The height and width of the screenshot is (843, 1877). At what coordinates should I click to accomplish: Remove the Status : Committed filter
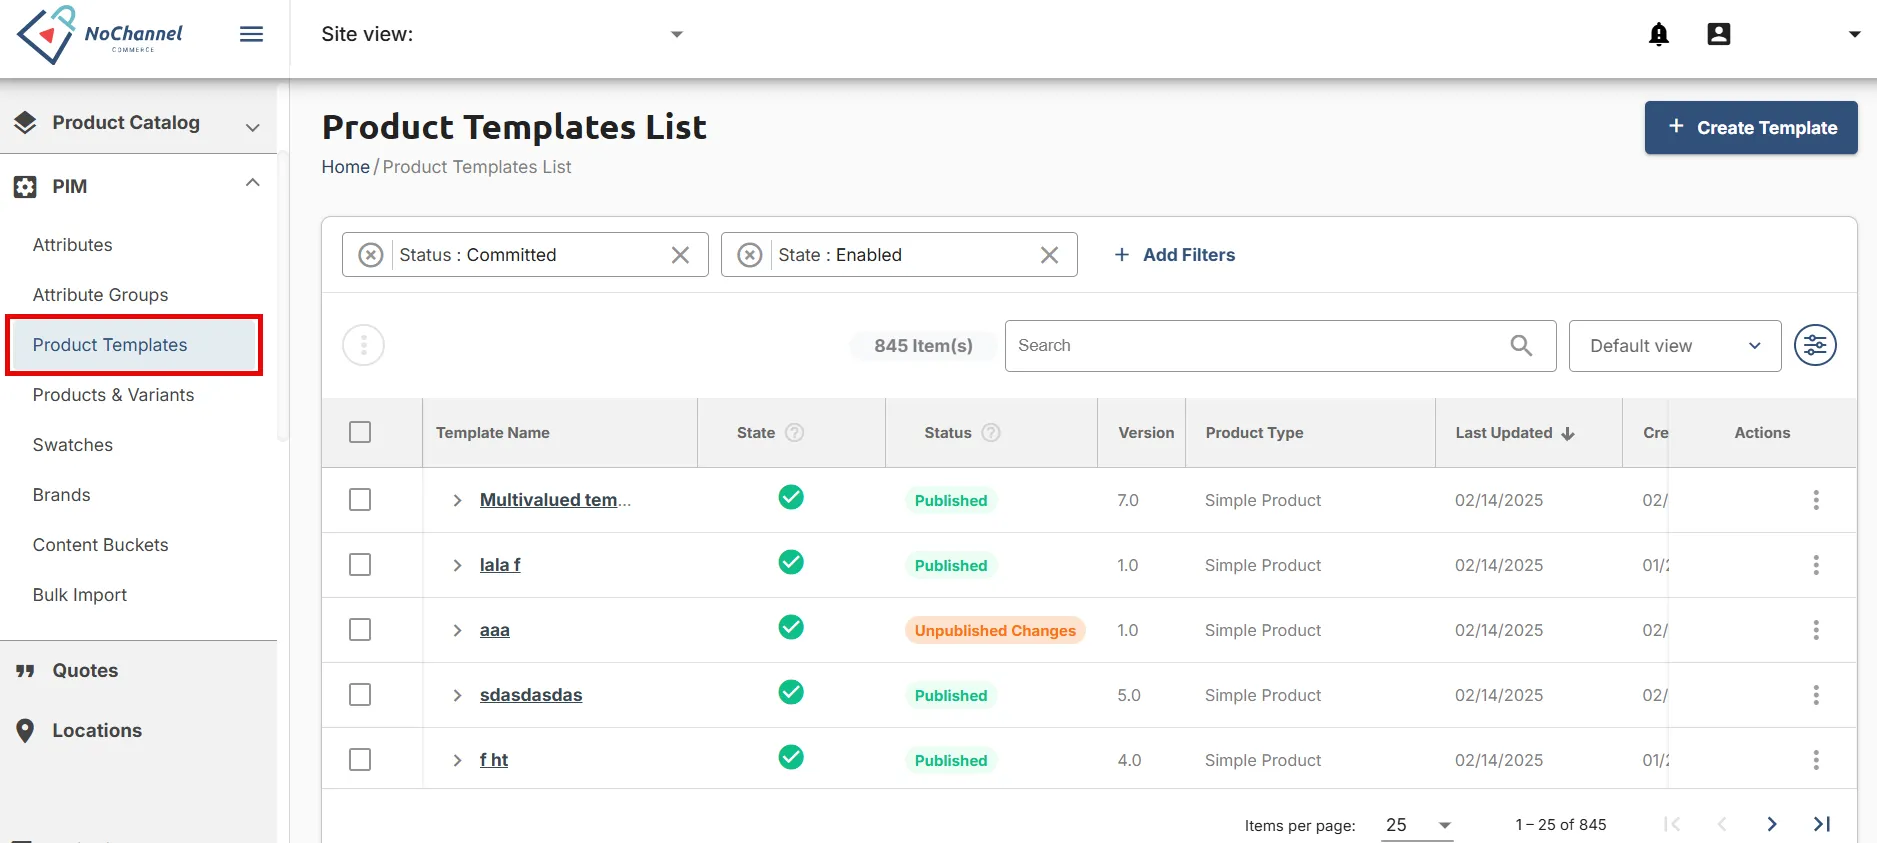(680, 255)
